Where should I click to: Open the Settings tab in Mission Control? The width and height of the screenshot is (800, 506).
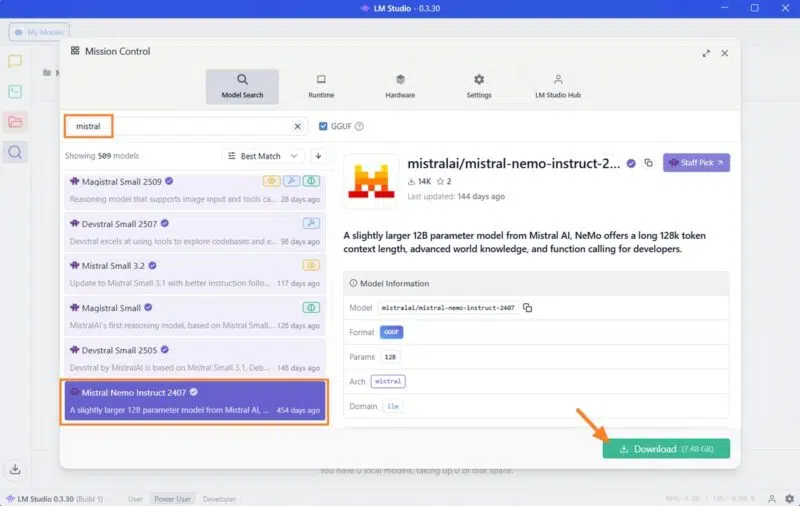pos(479,87)
